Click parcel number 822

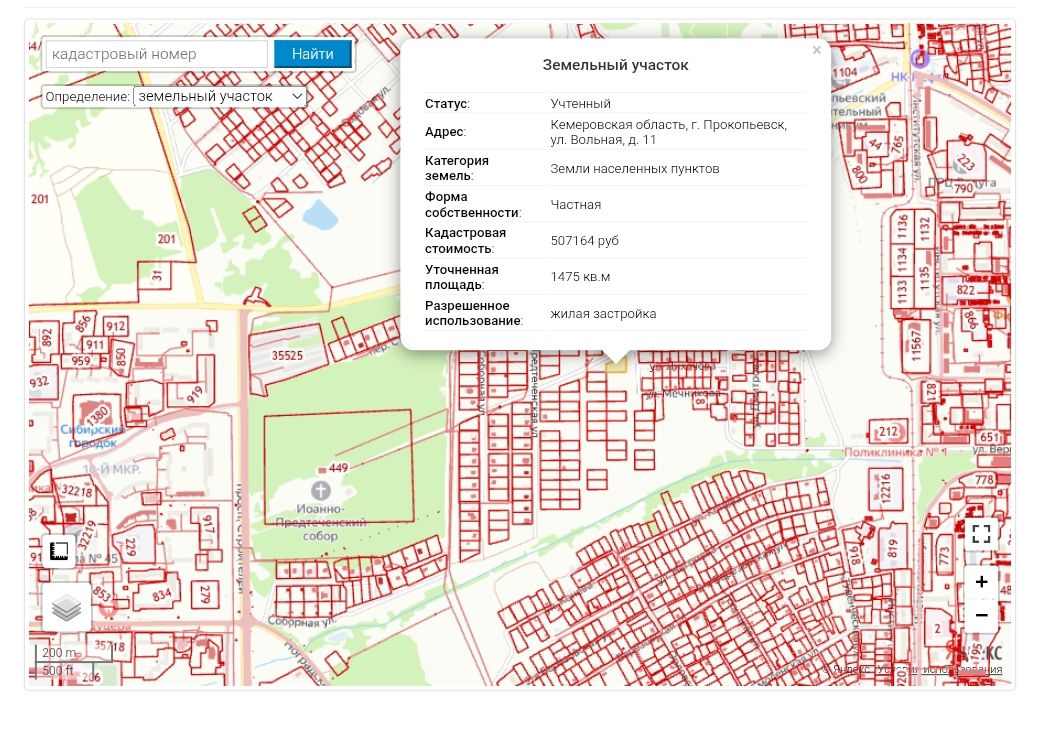coord(966,290)
